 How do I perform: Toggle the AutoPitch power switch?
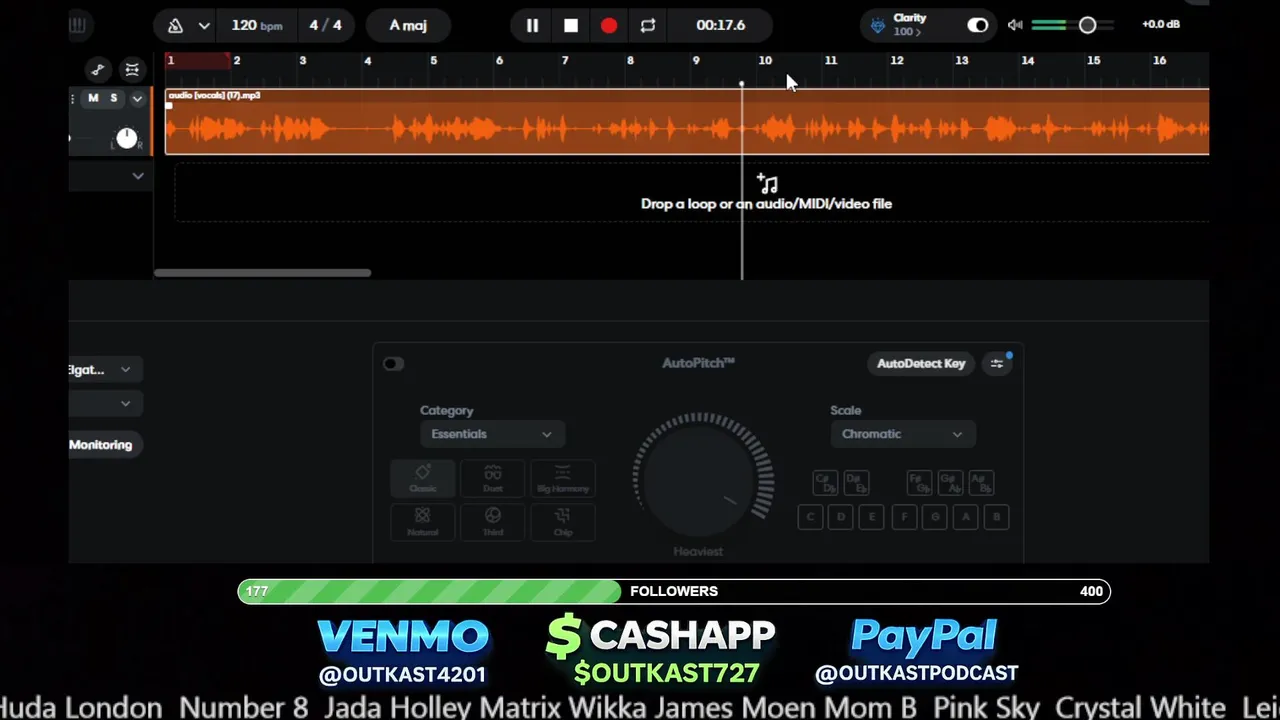393,364
